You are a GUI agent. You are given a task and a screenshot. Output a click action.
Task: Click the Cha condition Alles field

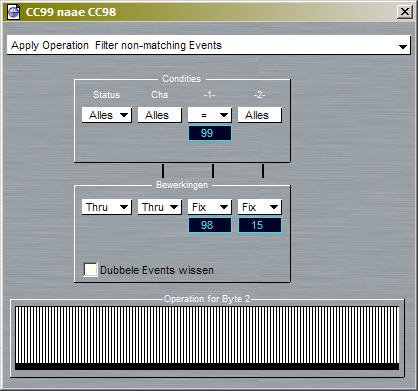160,115
